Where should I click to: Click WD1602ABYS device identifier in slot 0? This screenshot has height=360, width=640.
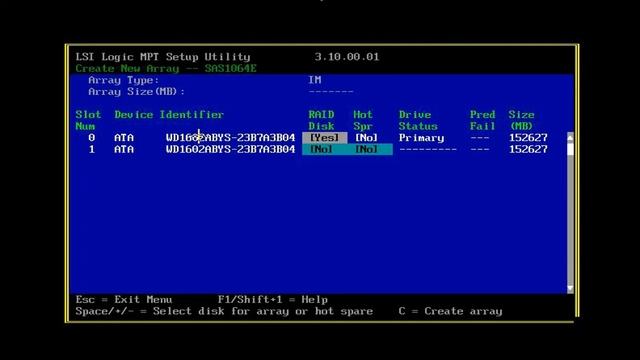coord(231,138)
